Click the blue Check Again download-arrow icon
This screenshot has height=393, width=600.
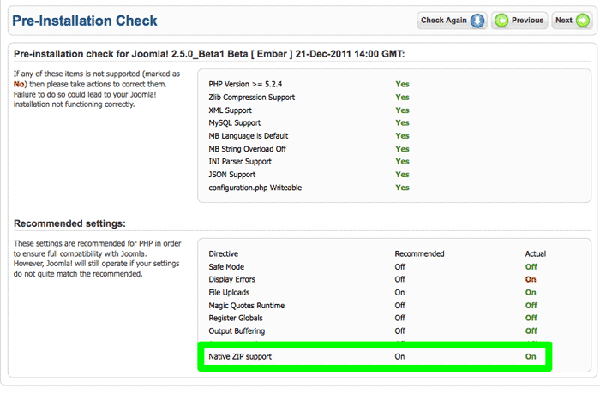(477, 20)
